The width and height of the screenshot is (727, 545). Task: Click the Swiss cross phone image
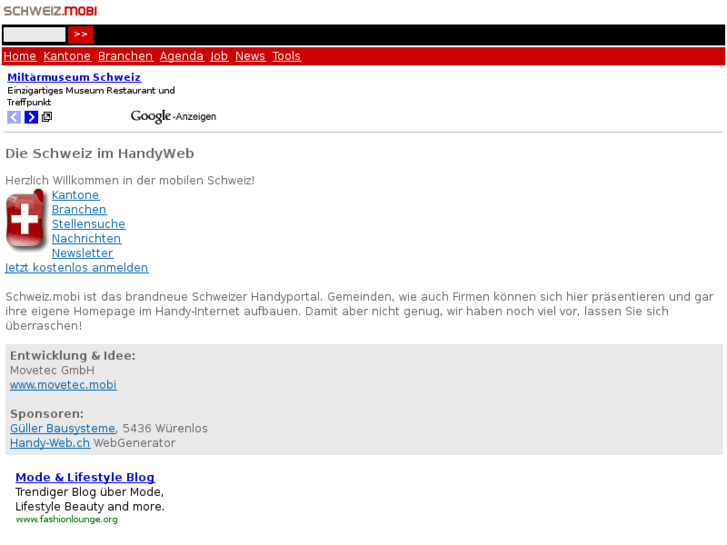(x=26, y=220)
